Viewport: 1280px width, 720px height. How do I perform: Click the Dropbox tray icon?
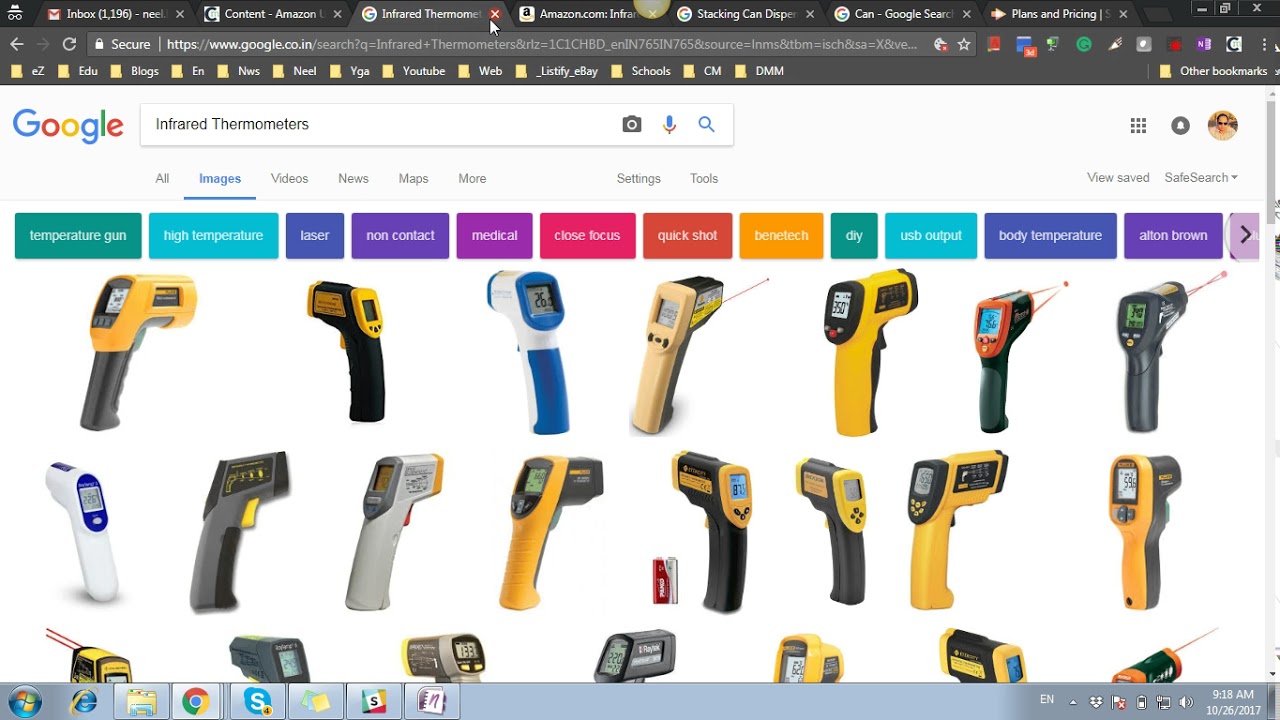(1096, 702)
